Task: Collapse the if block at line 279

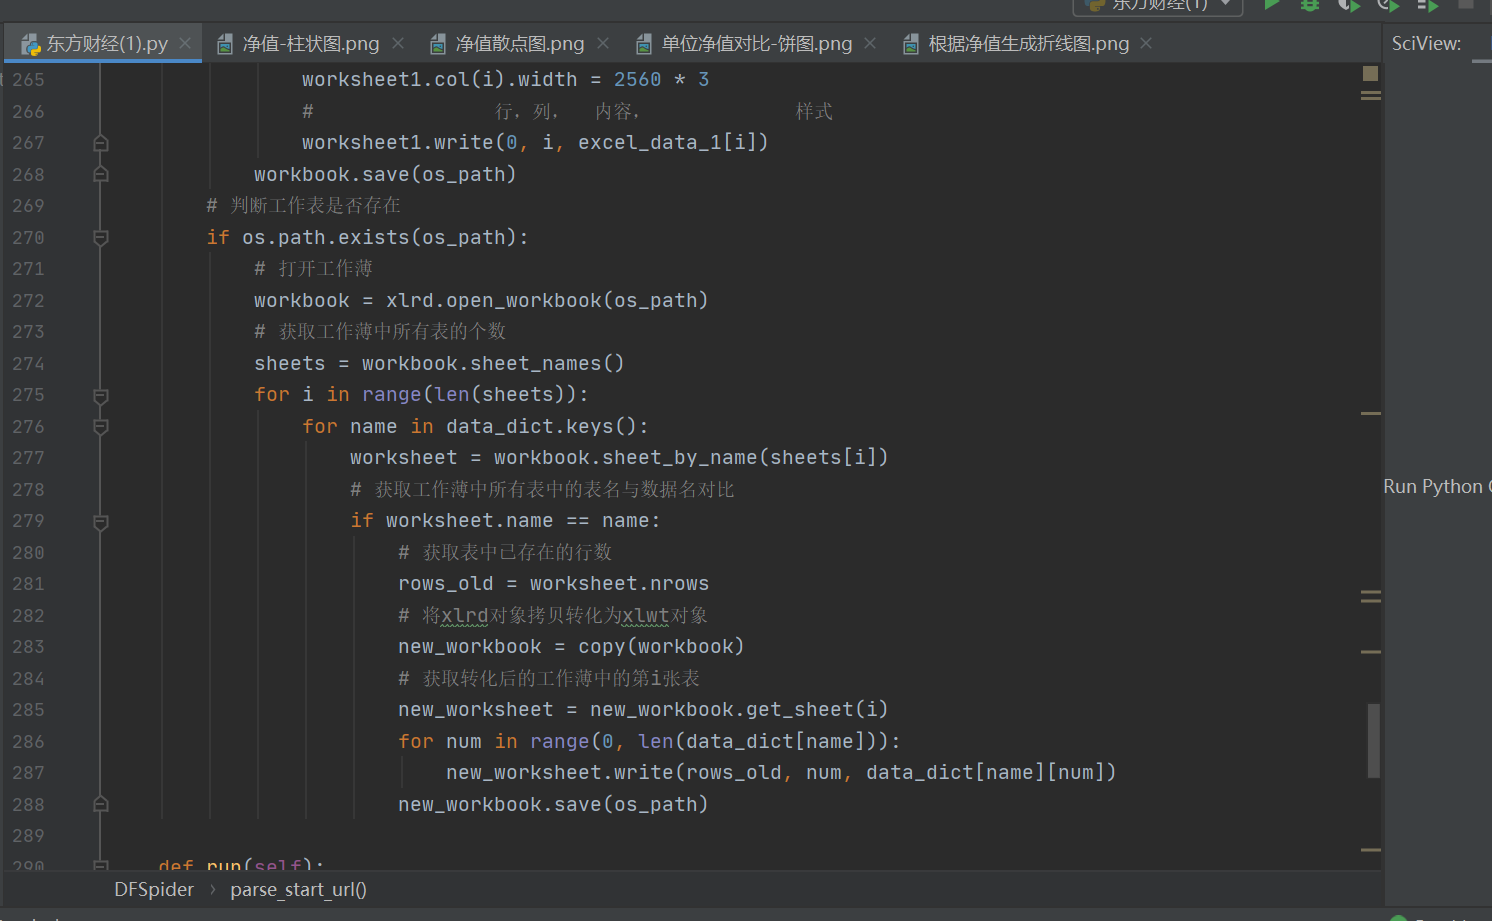Action: 100,522
